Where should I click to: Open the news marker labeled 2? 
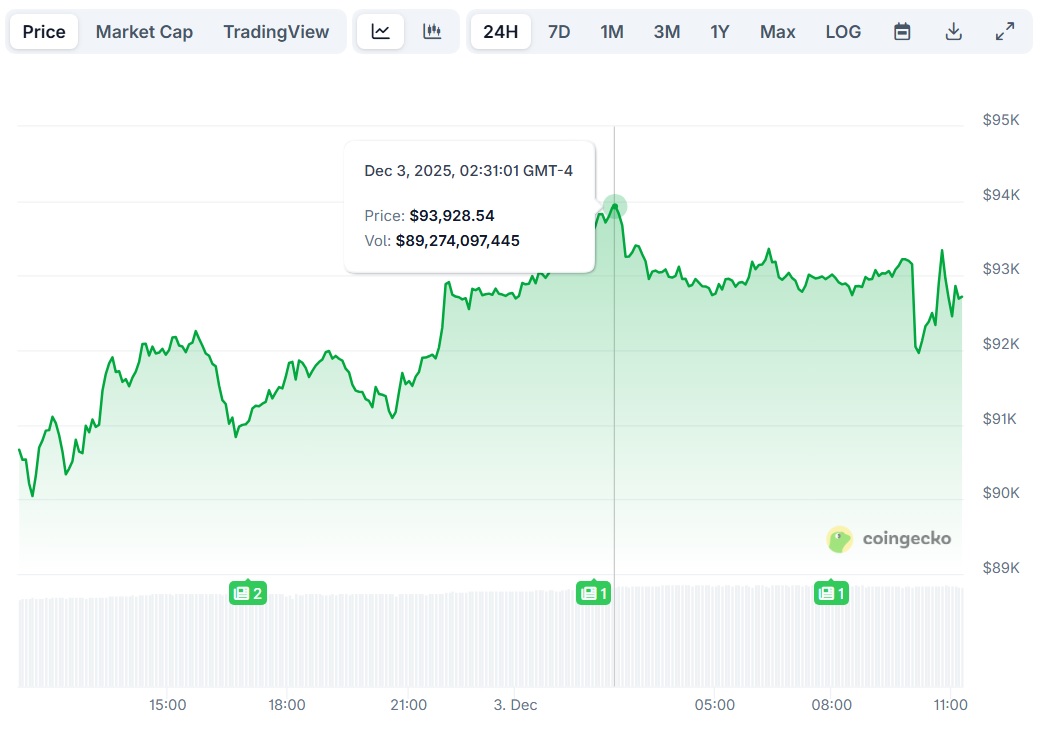tap(248, 593)
